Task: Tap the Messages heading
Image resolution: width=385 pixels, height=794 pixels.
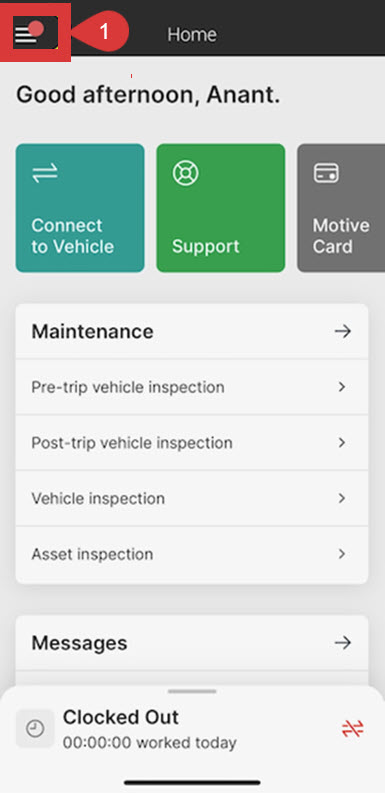Action: pyautogui.click(x=80, y=643)
